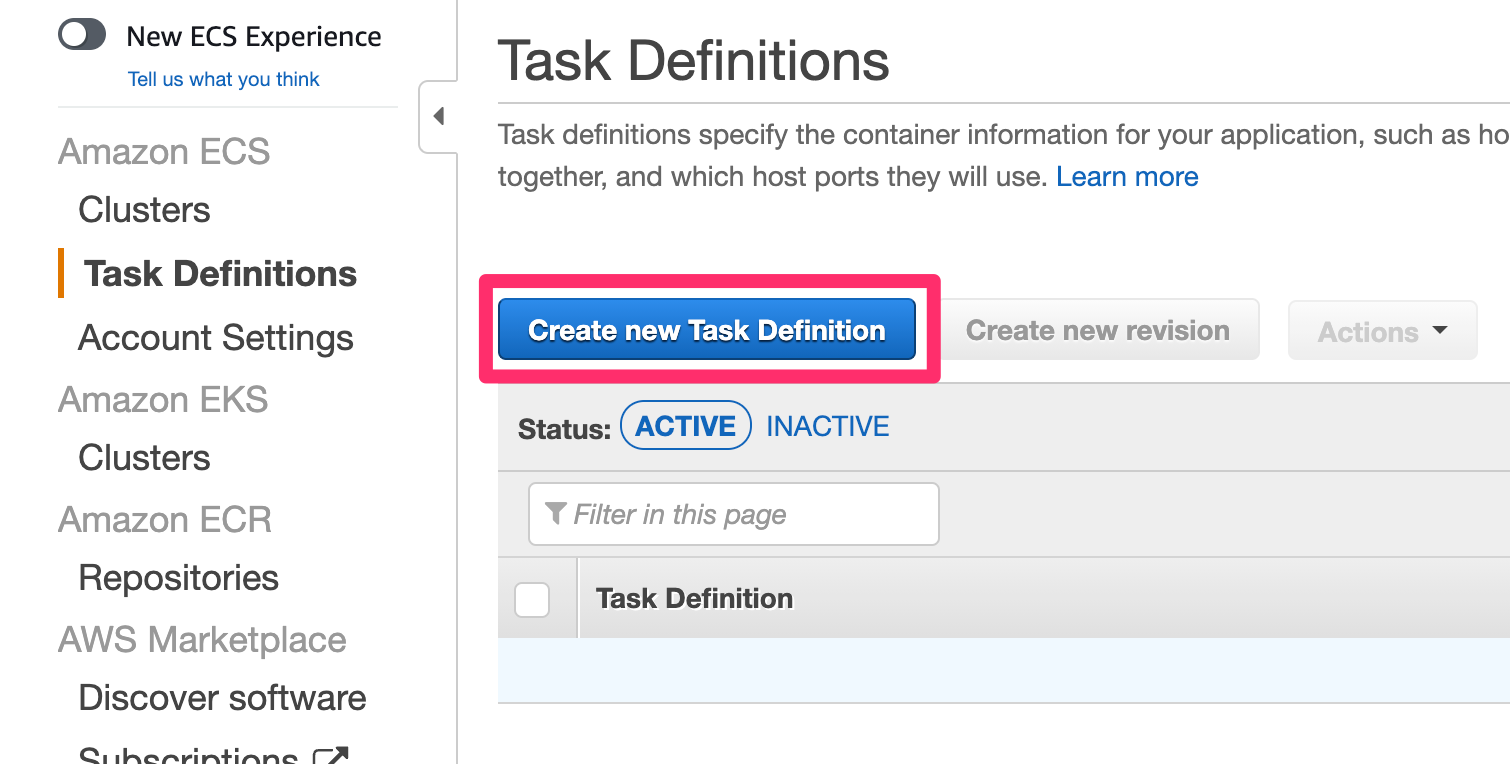The width and height of the screenshot is (1510, 764).
Task: Toggle the New ECS Experience switch
Action: (81, 34)
